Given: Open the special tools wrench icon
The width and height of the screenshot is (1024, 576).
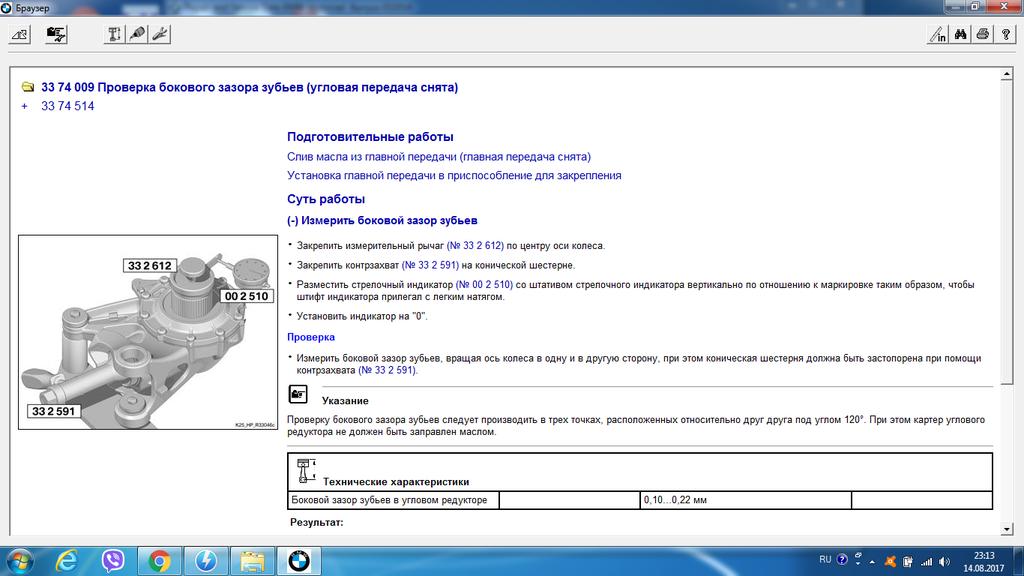Looking at the screenshot, I should point(160,34).
